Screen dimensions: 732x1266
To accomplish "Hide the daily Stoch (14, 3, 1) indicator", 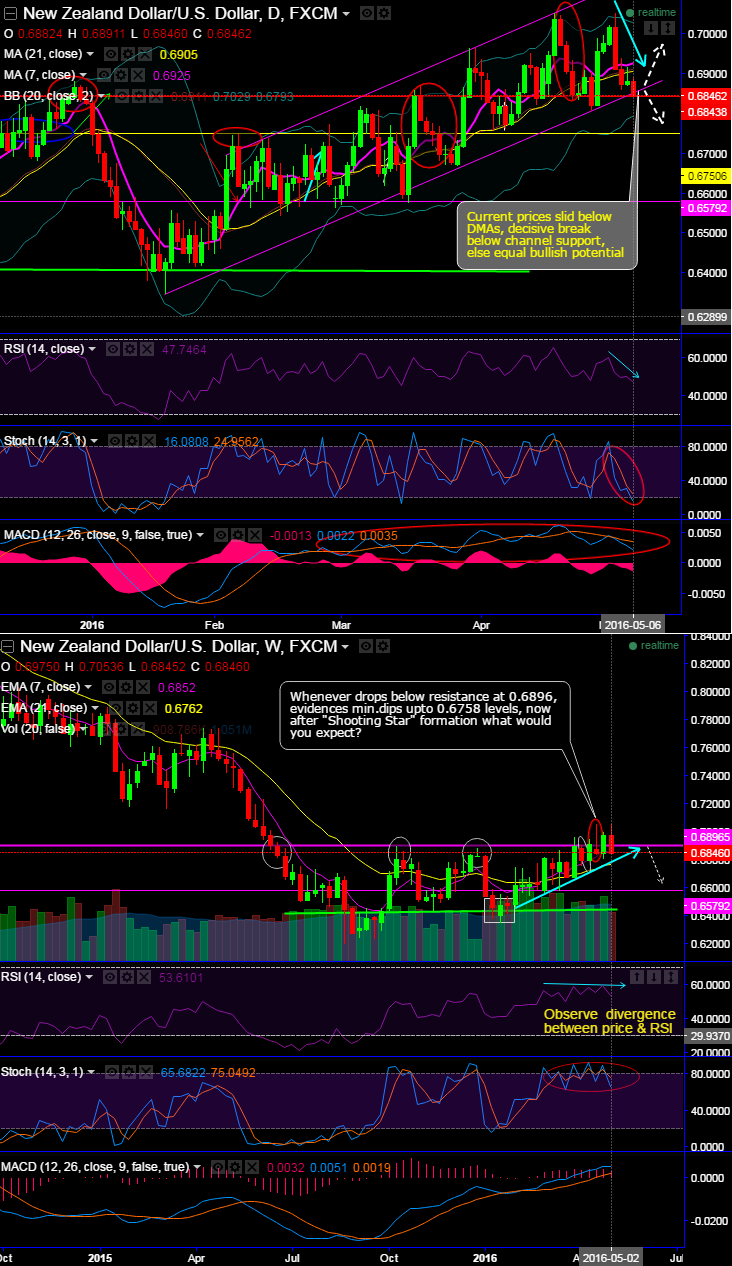I will pyautogui.click(x=113, y=440).
